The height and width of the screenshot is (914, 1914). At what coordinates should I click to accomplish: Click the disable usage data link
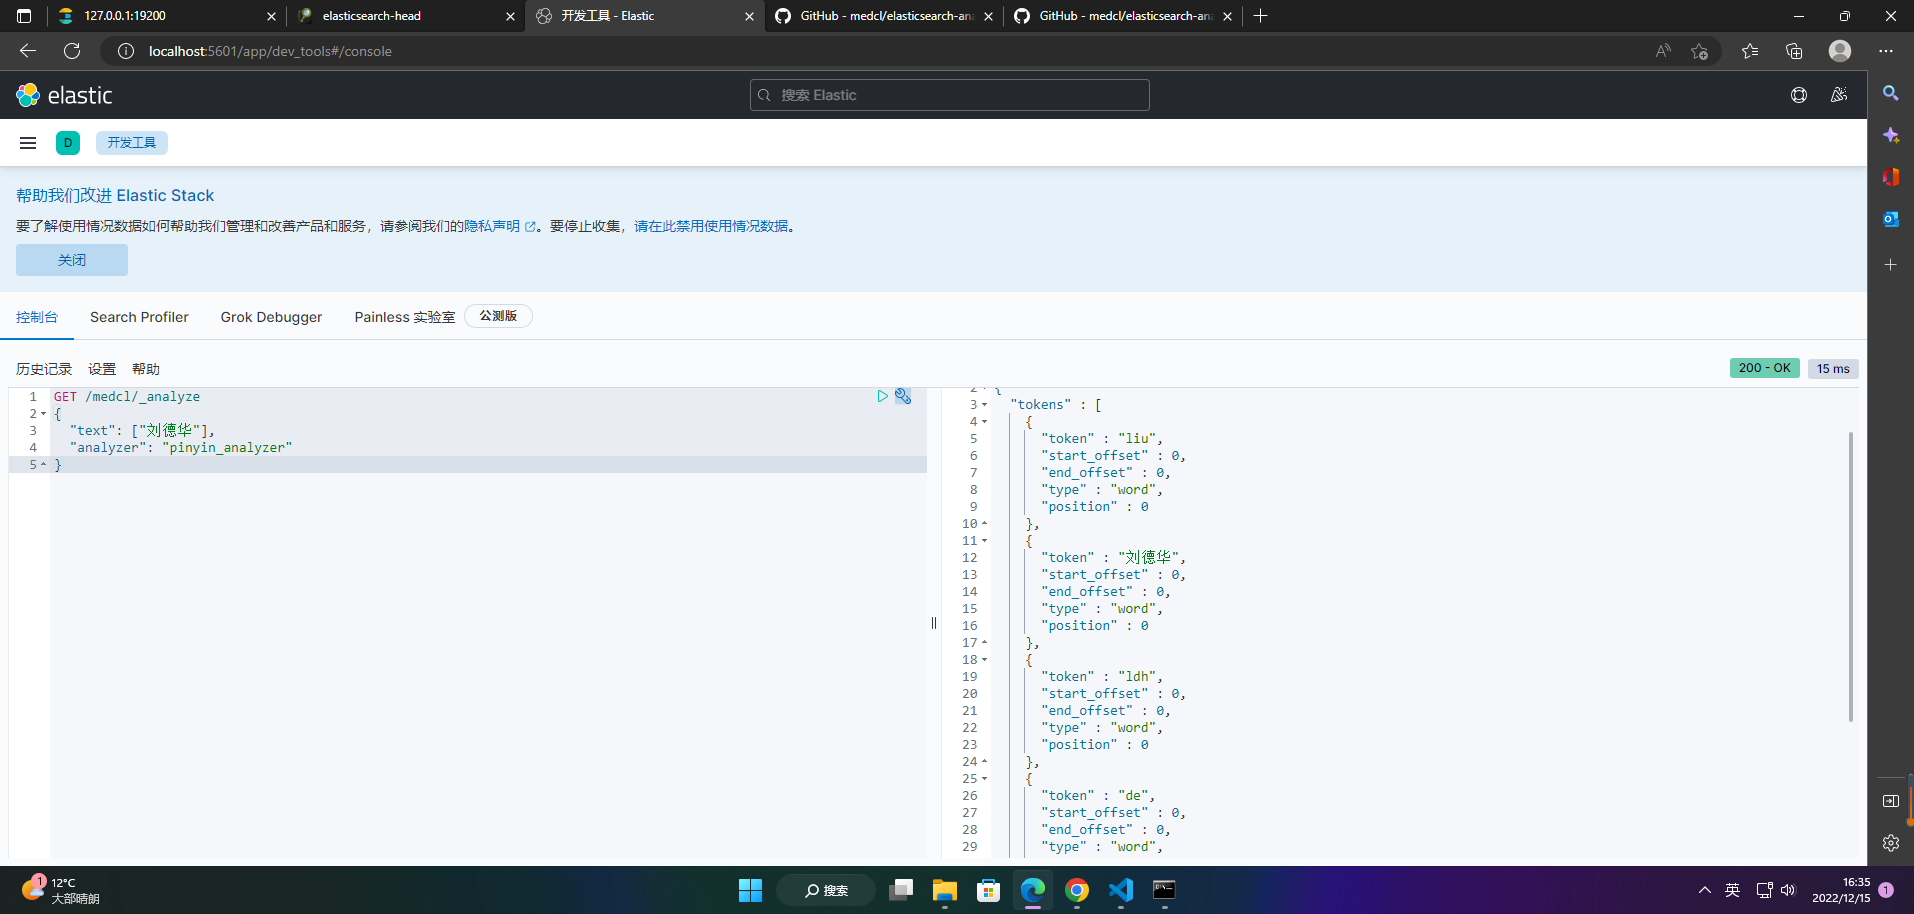pos(711,226)
